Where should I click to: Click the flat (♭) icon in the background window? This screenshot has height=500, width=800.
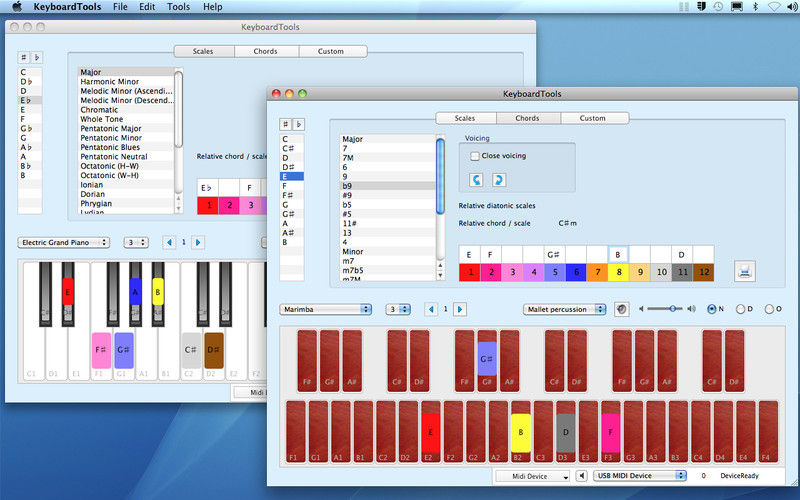(x=37, y=57)
